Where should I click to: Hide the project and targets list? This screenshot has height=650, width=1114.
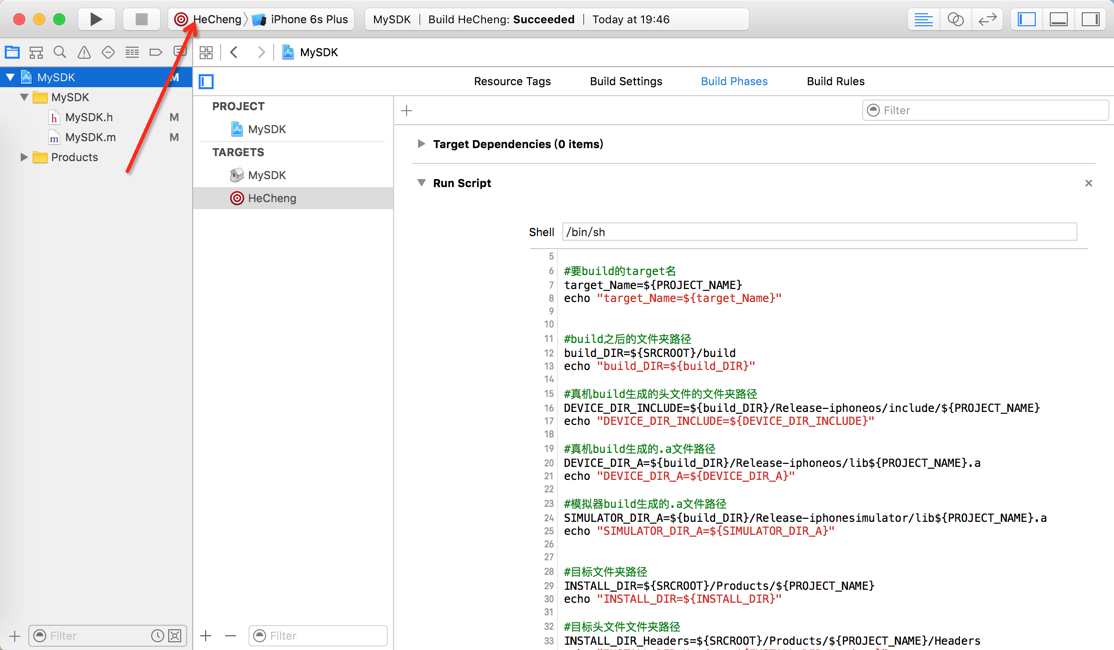pyautogui.click(x=206, y=82)
